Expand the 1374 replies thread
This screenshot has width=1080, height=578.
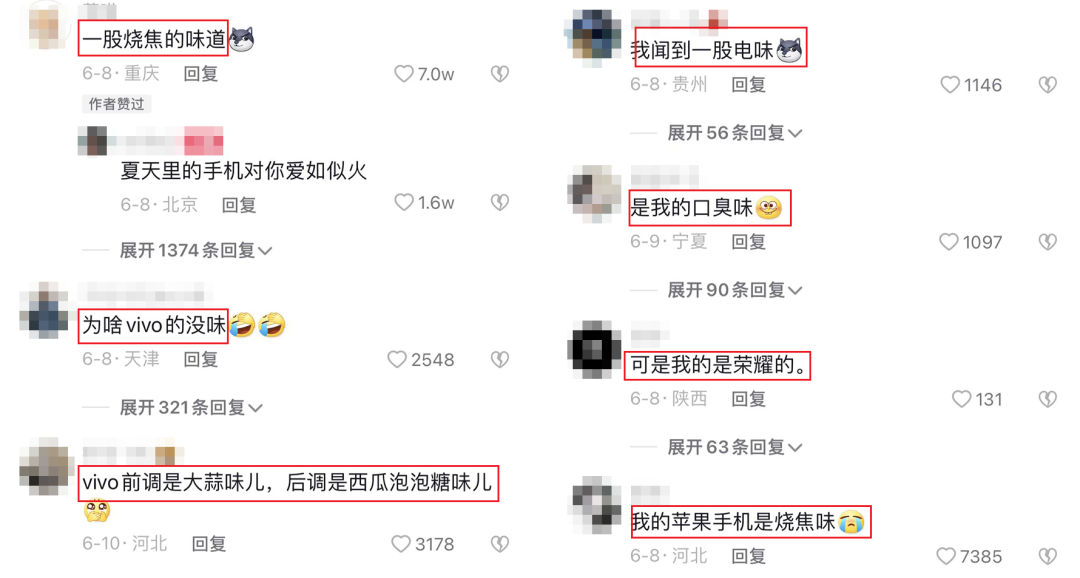196,250
